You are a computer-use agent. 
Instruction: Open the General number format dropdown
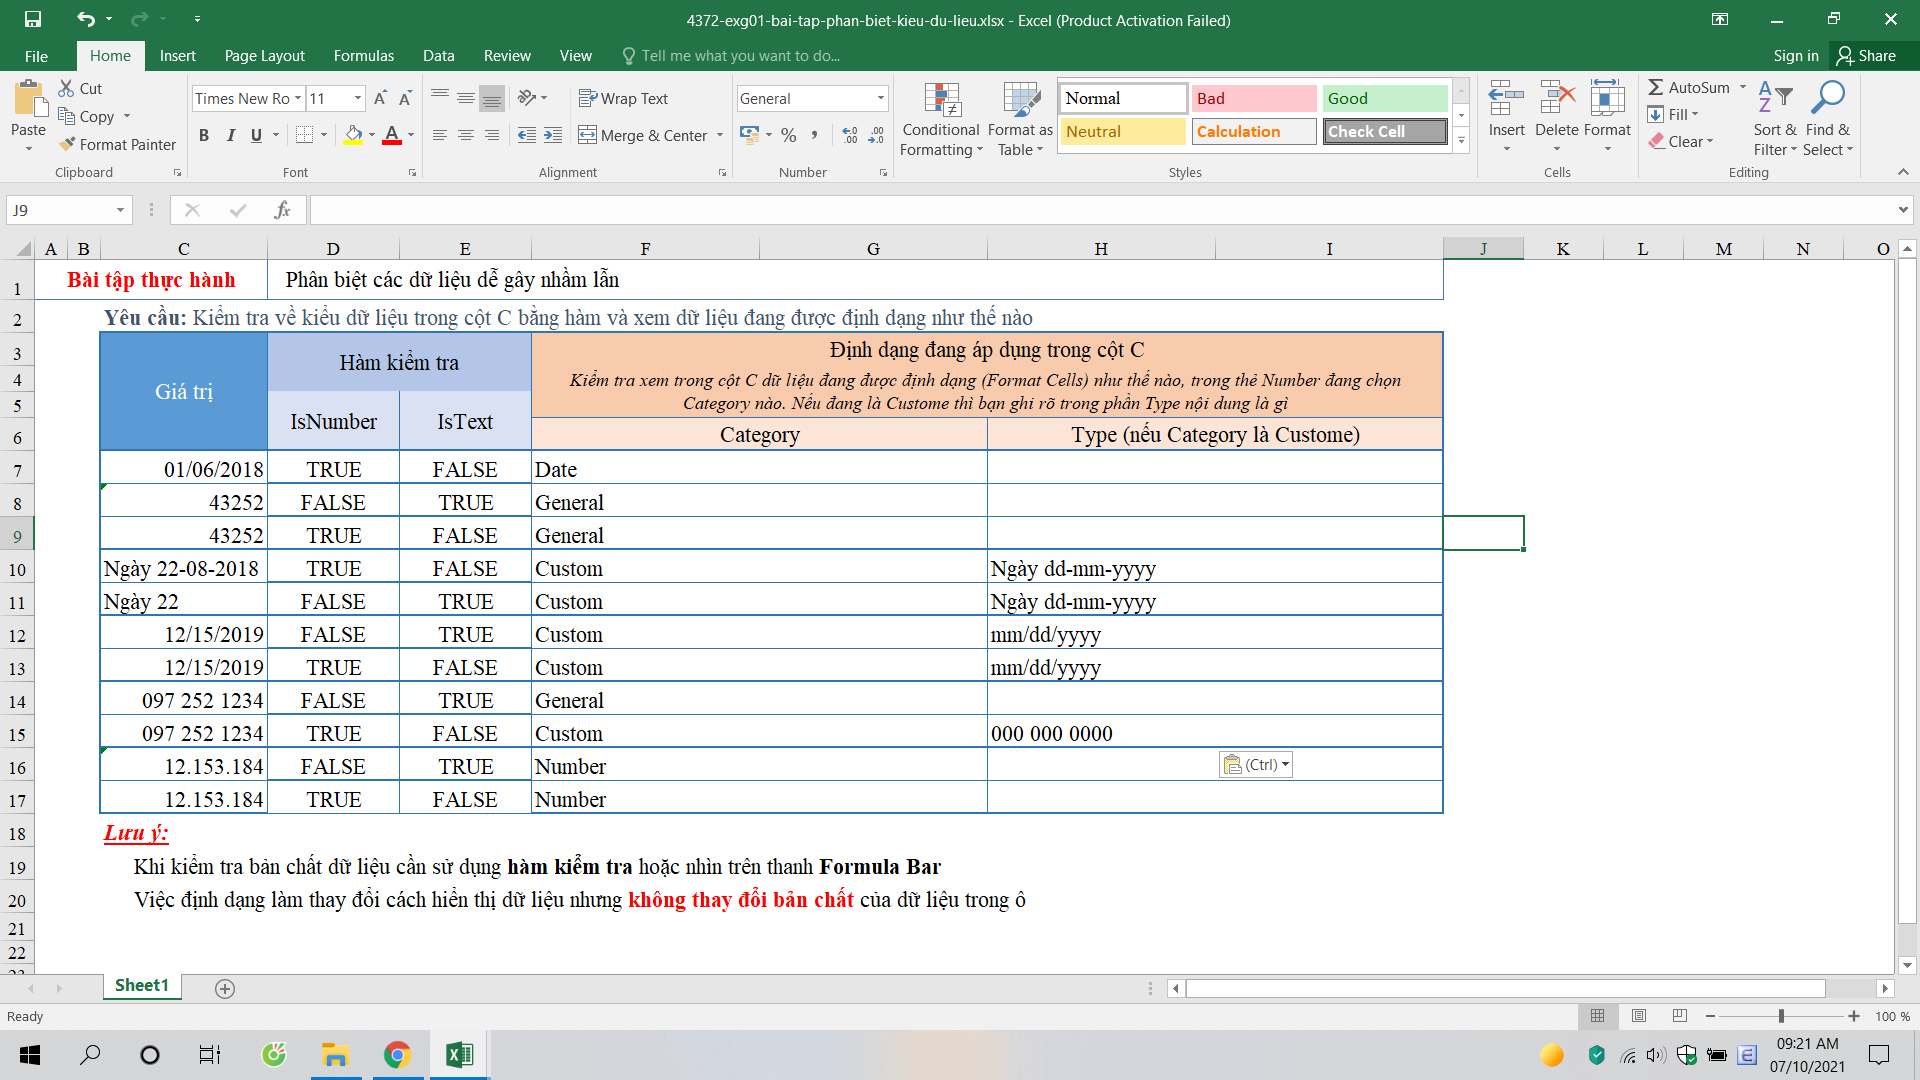tap(881, 98)
